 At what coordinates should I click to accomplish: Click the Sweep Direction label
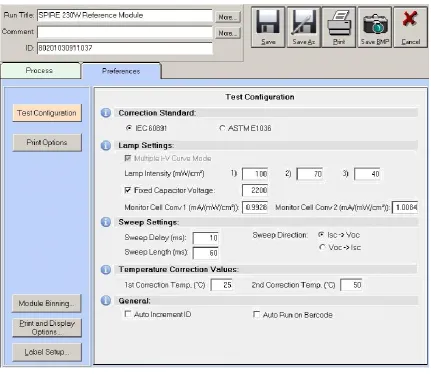pyautogui.click(x=280, y=235)
